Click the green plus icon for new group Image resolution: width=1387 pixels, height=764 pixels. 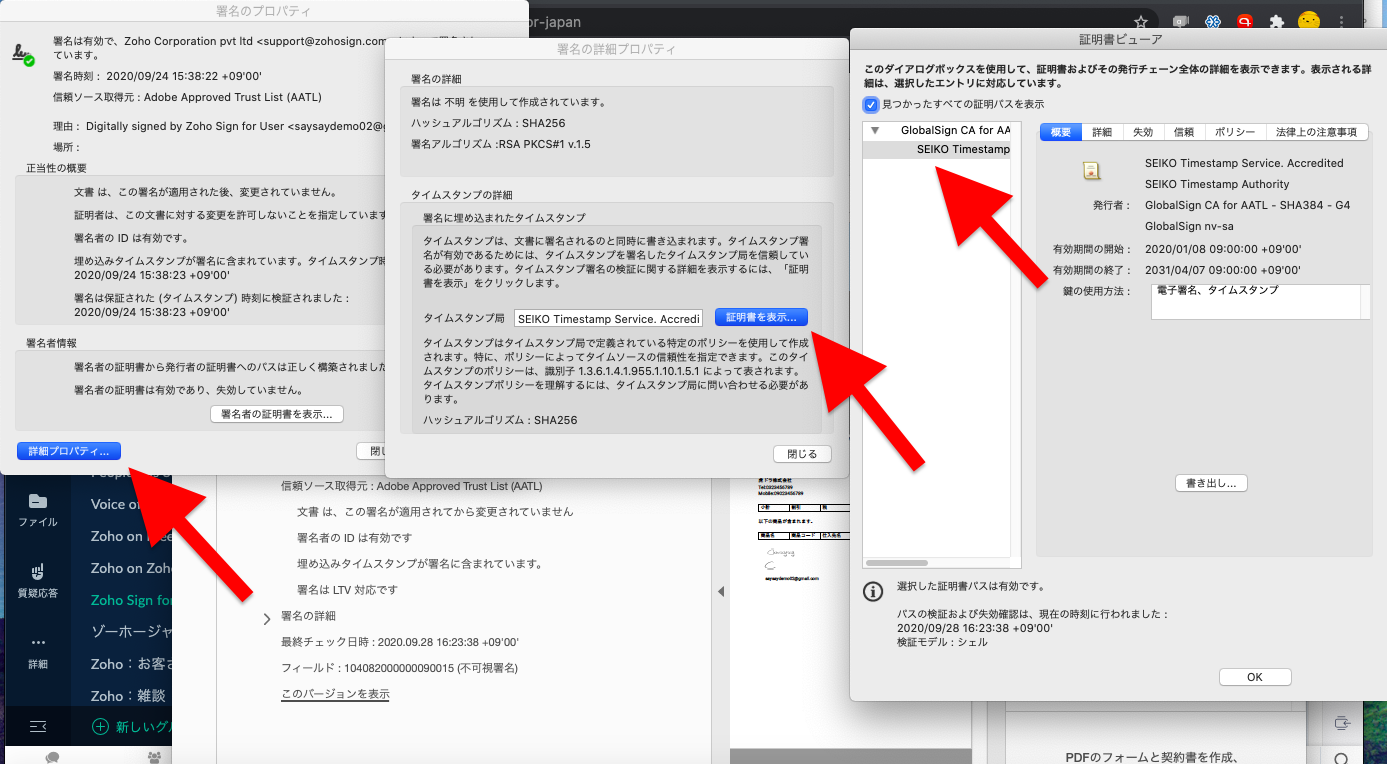pyautogui.click(x=100, y=726)
